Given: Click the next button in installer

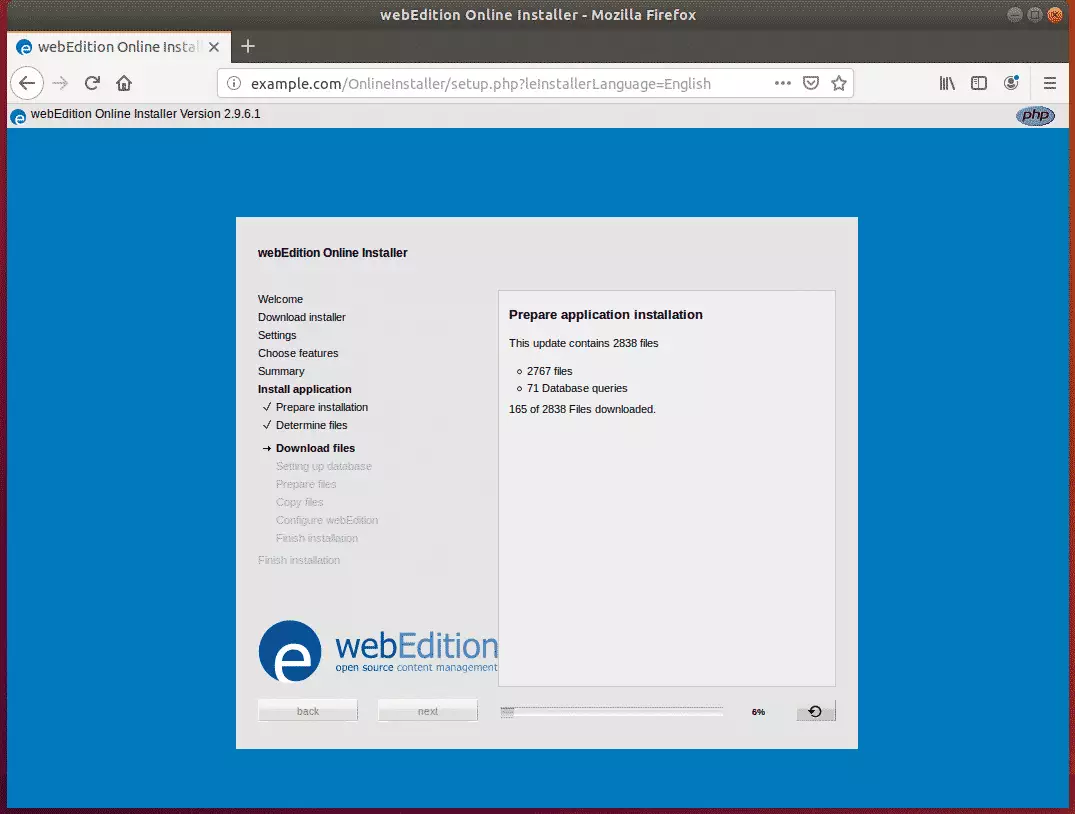Looking at the screenshot, I should [428, 711].
